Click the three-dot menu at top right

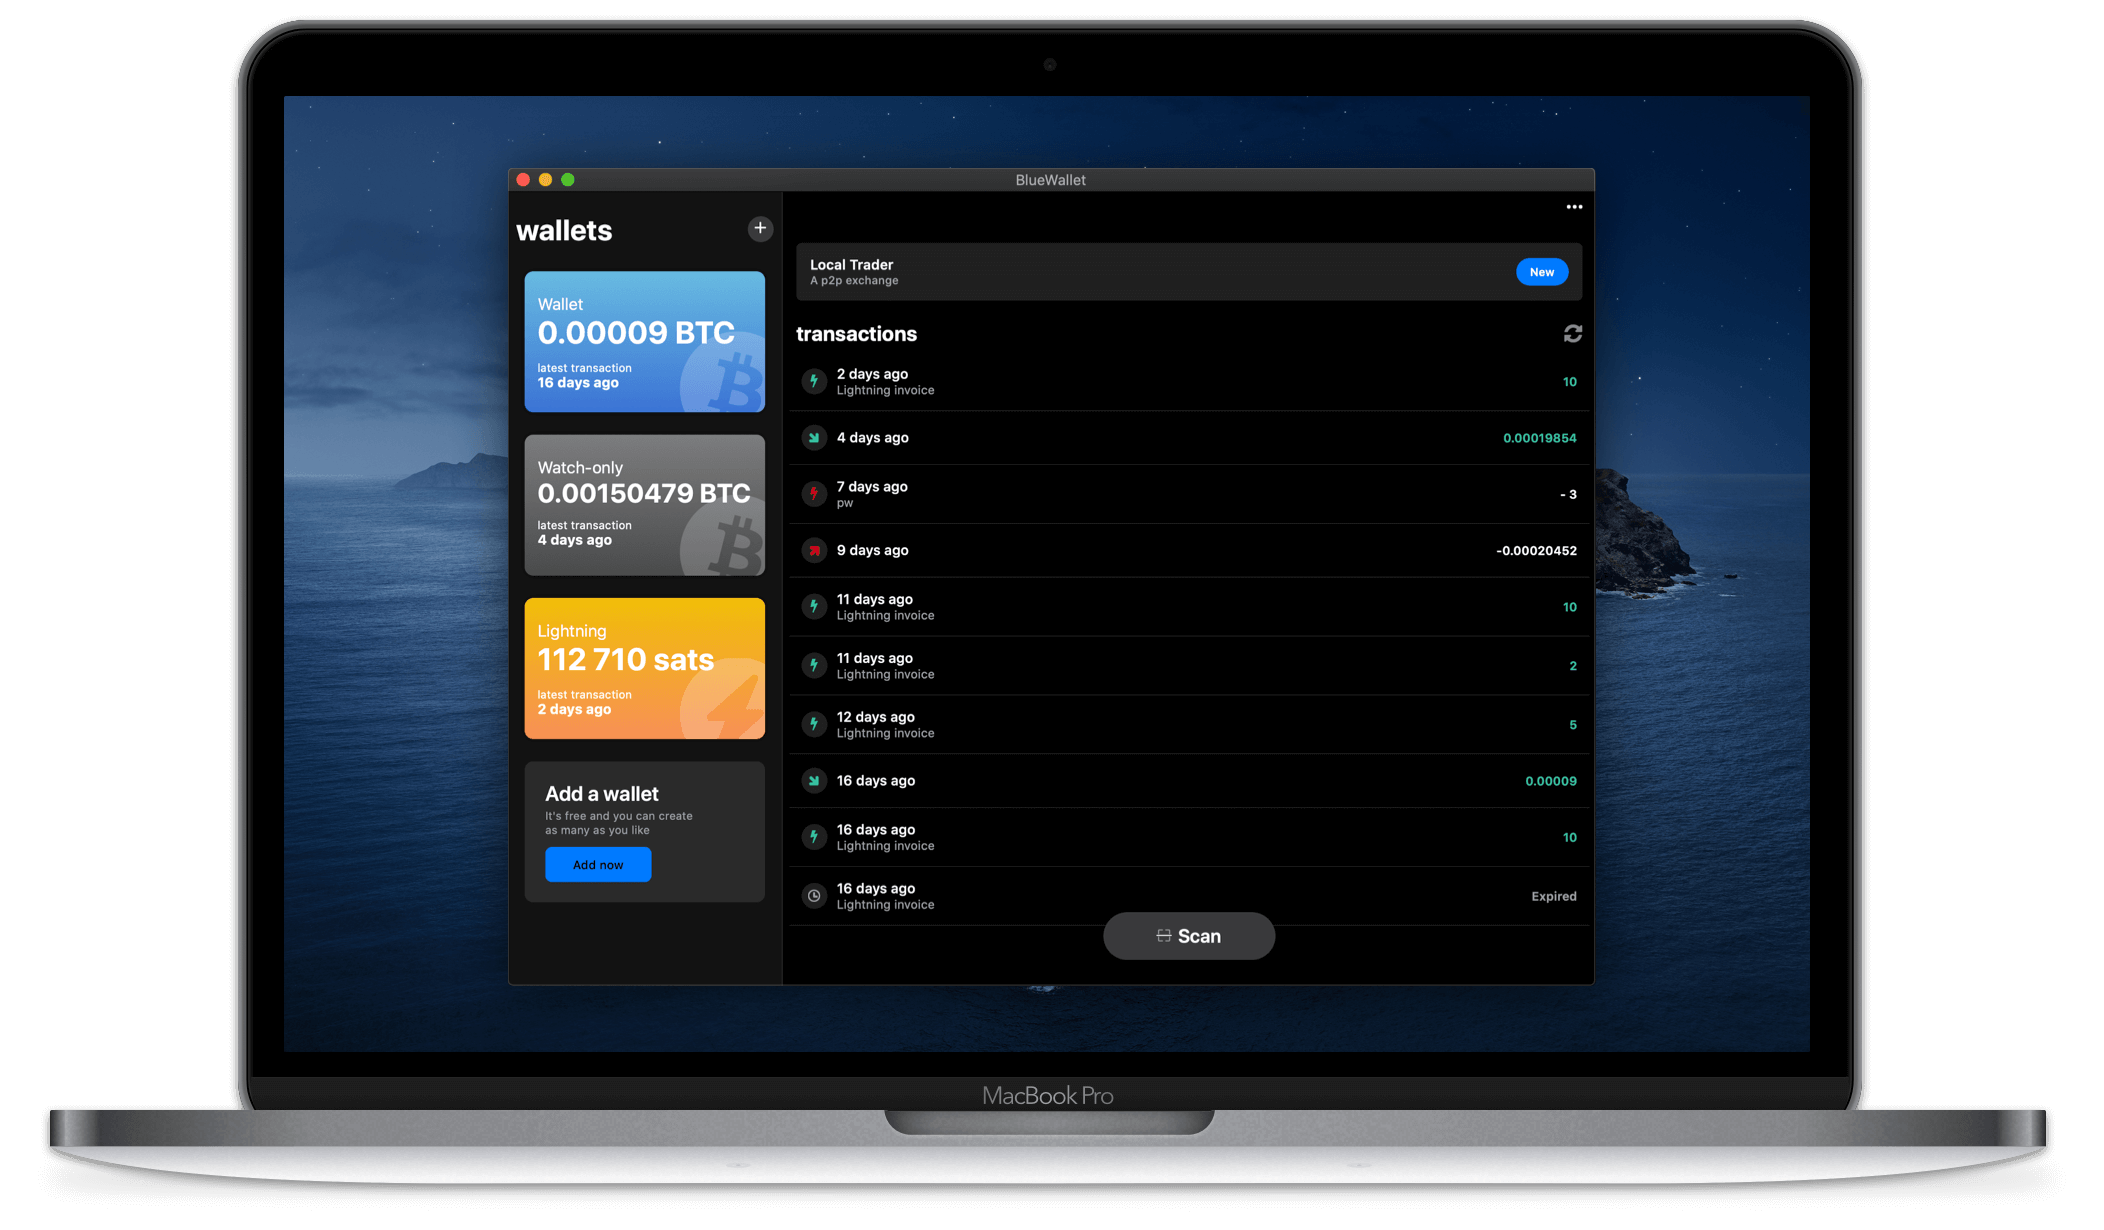point(1574,206)
